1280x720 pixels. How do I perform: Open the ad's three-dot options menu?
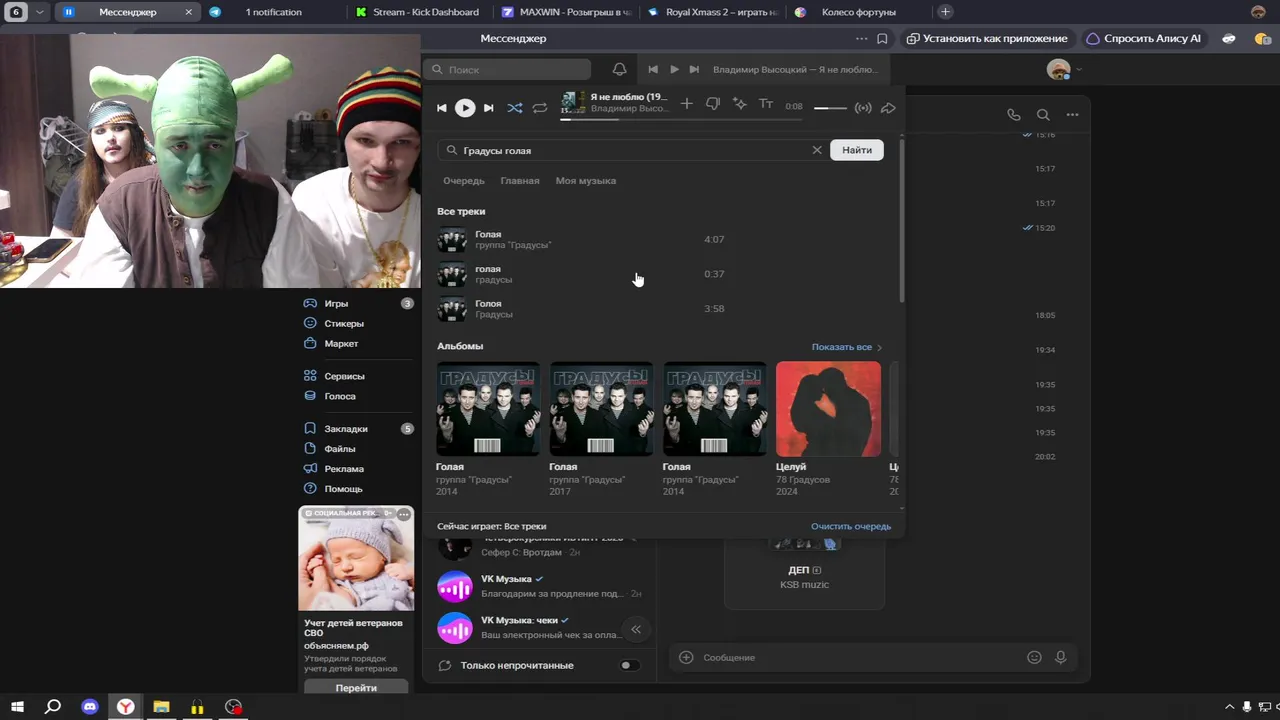[x=404, y=514]
